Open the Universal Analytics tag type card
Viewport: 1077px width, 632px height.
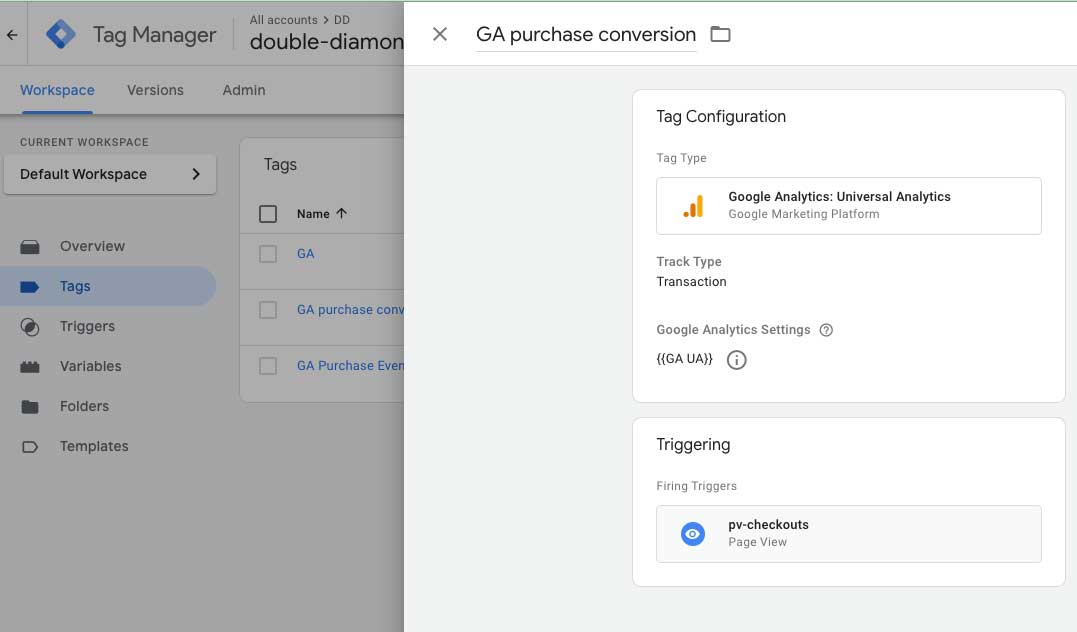[848, 206]
